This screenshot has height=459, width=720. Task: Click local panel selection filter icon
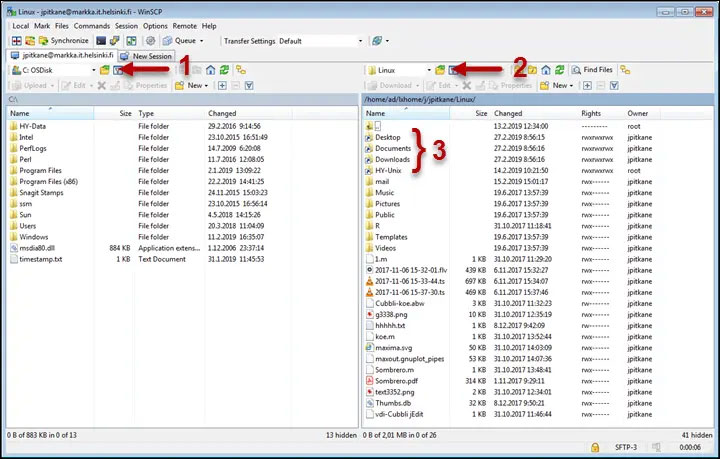pos(249,85)
